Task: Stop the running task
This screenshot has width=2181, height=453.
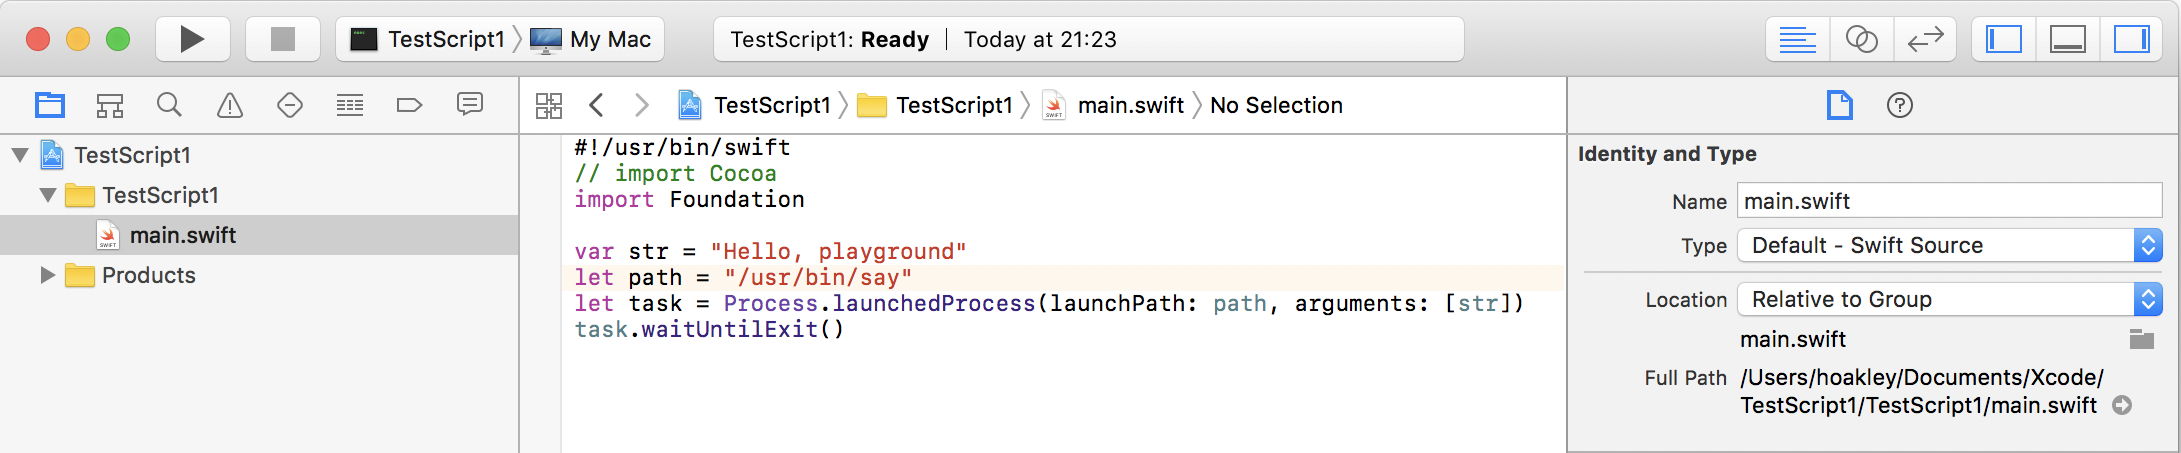Action: point(283,39)
